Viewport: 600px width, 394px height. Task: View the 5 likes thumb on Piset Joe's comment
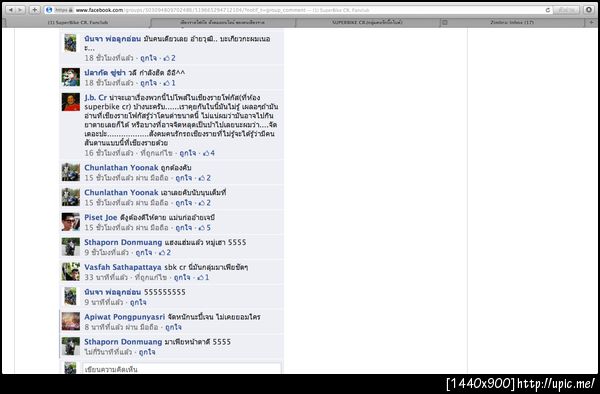[x=205, y=228]
